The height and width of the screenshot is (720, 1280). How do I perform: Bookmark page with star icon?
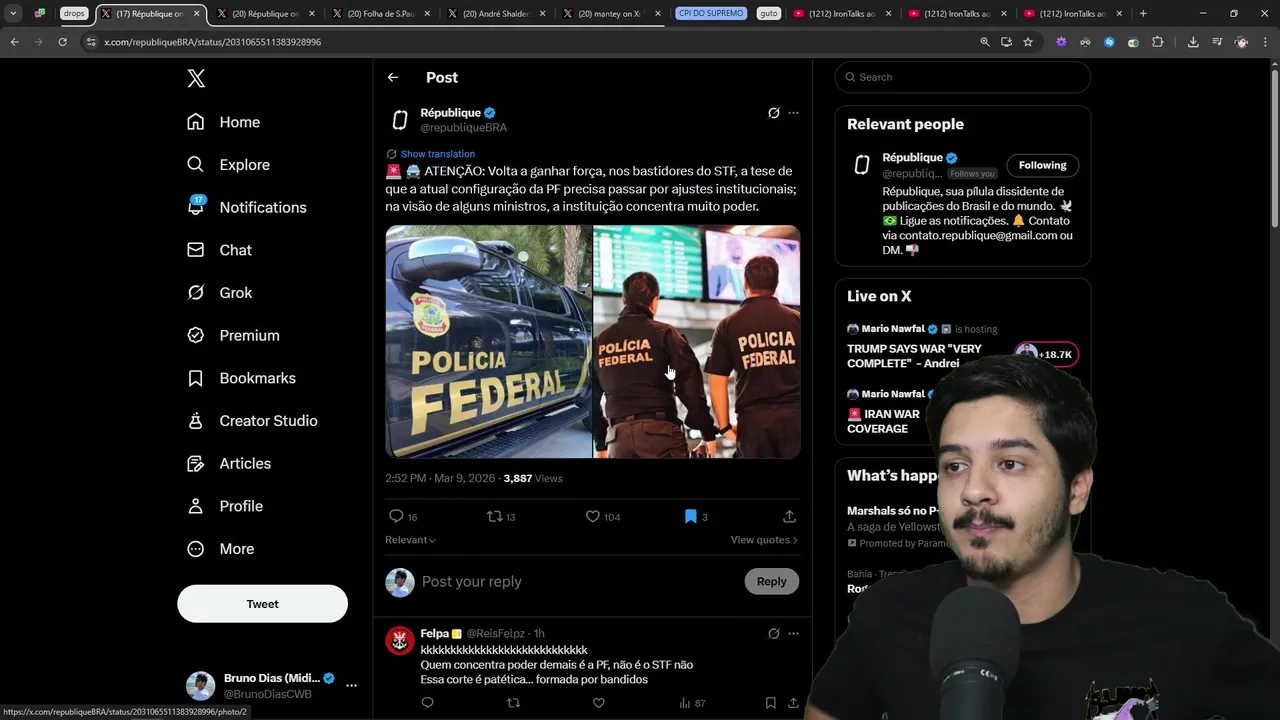[x=1028, y=42]
